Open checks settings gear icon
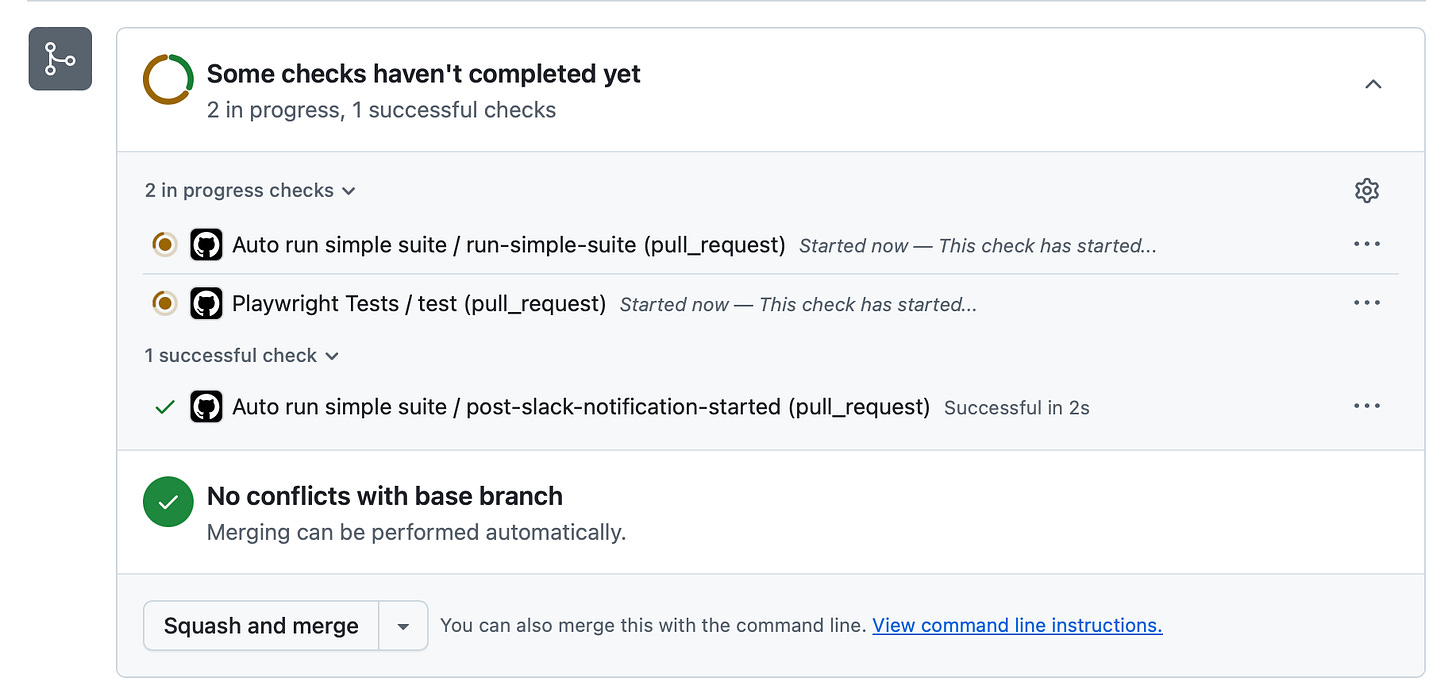 pyautogui.click(x=1366, y=190)
